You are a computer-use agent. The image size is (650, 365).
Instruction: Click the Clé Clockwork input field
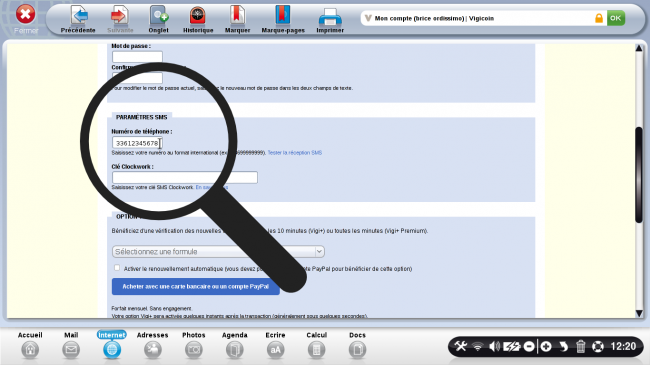184,178
